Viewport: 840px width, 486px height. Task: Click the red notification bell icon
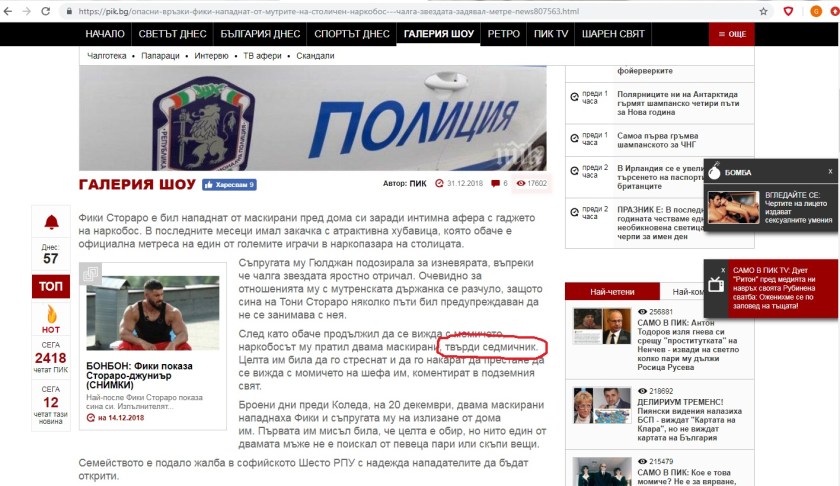pyautogui.click(x=51, y=222)
